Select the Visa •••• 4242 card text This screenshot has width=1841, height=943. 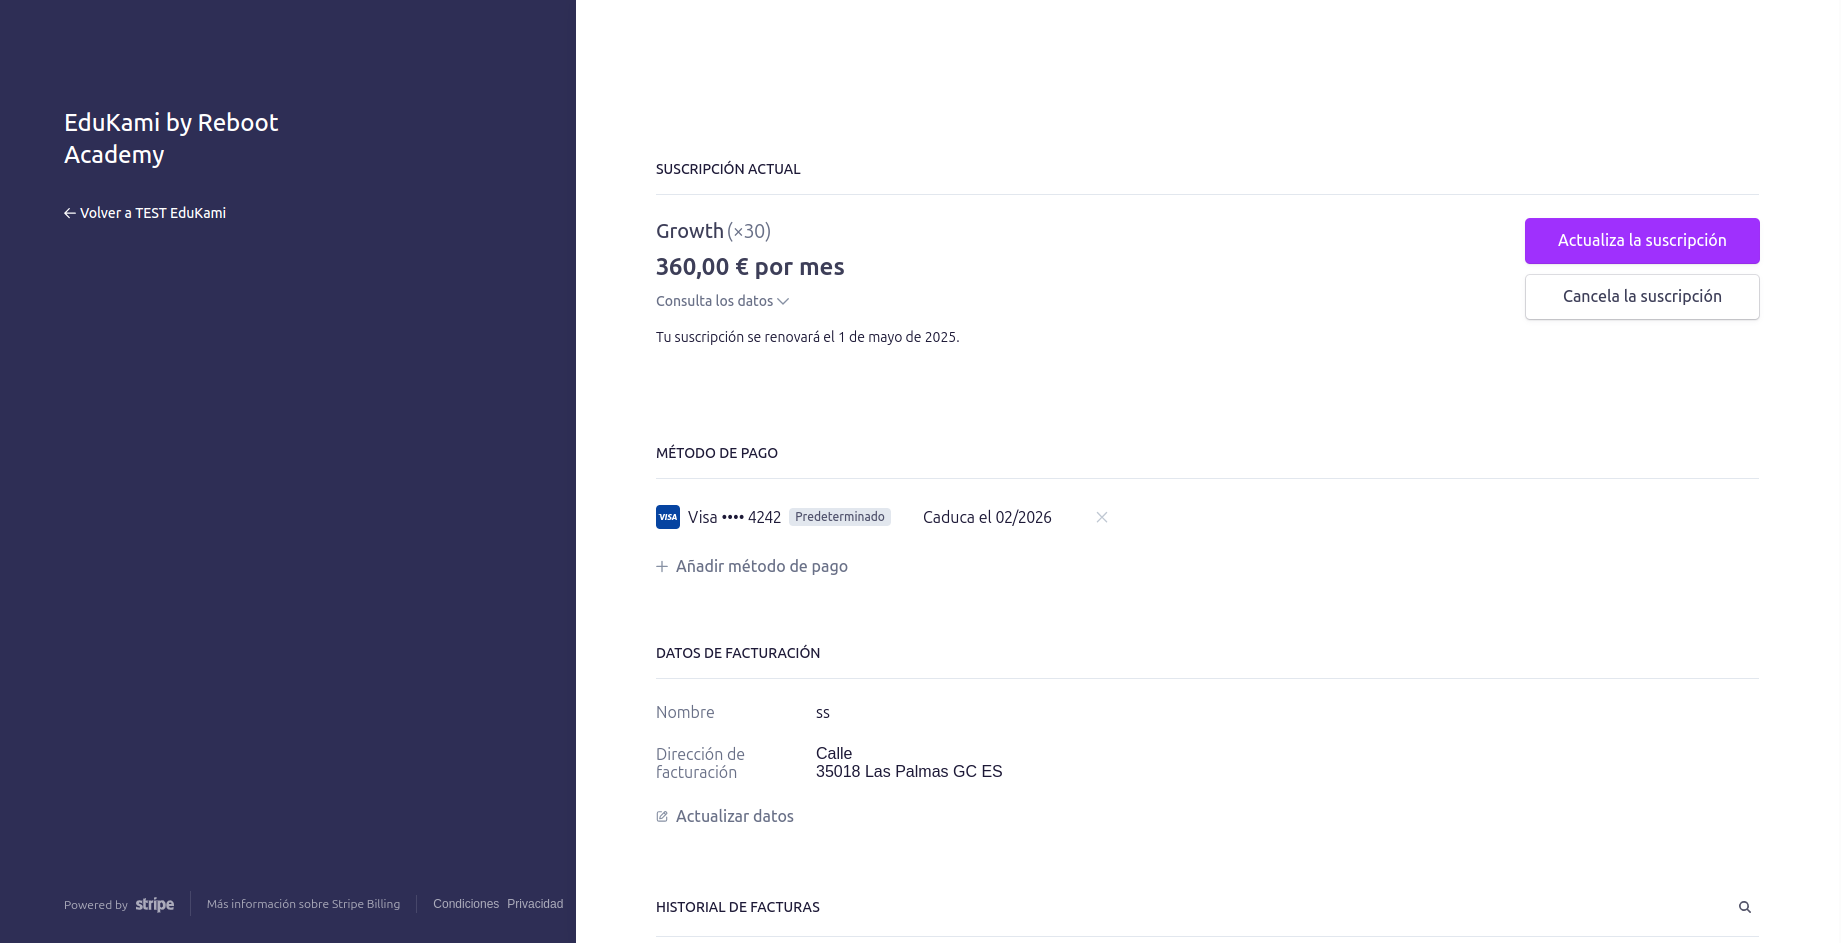[x=734, y=517]
